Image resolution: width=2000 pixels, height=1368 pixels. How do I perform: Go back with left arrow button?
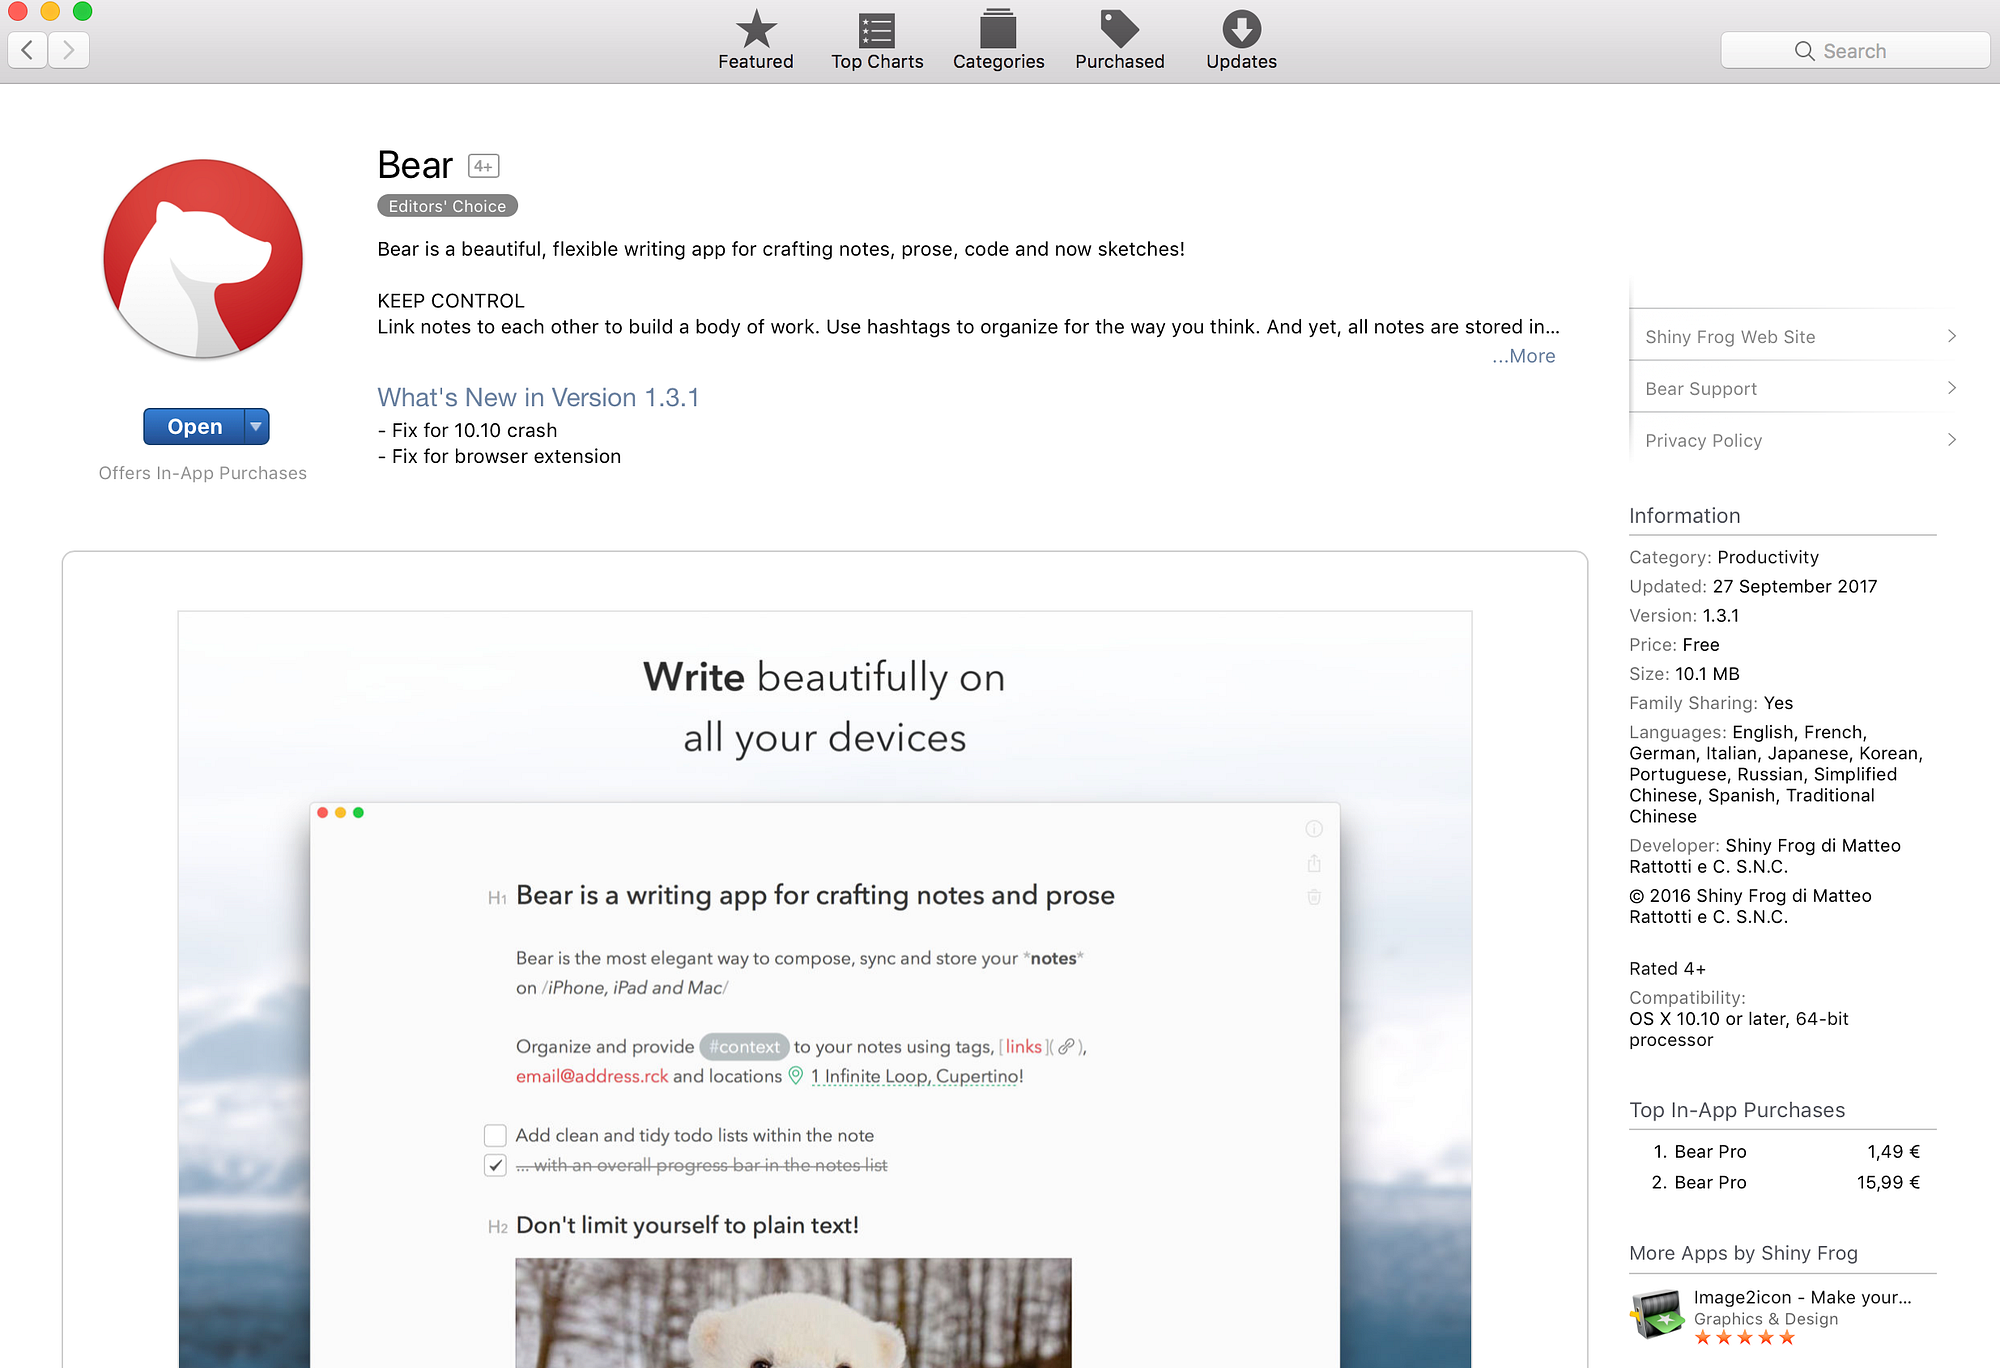tap(28, 50)
